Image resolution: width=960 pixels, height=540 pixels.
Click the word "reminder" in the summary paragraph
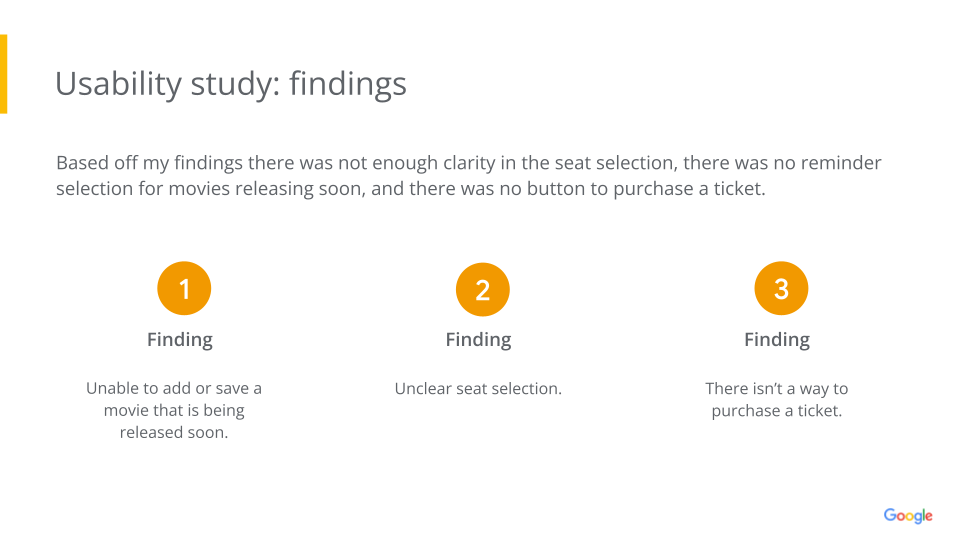coord(837,163)
